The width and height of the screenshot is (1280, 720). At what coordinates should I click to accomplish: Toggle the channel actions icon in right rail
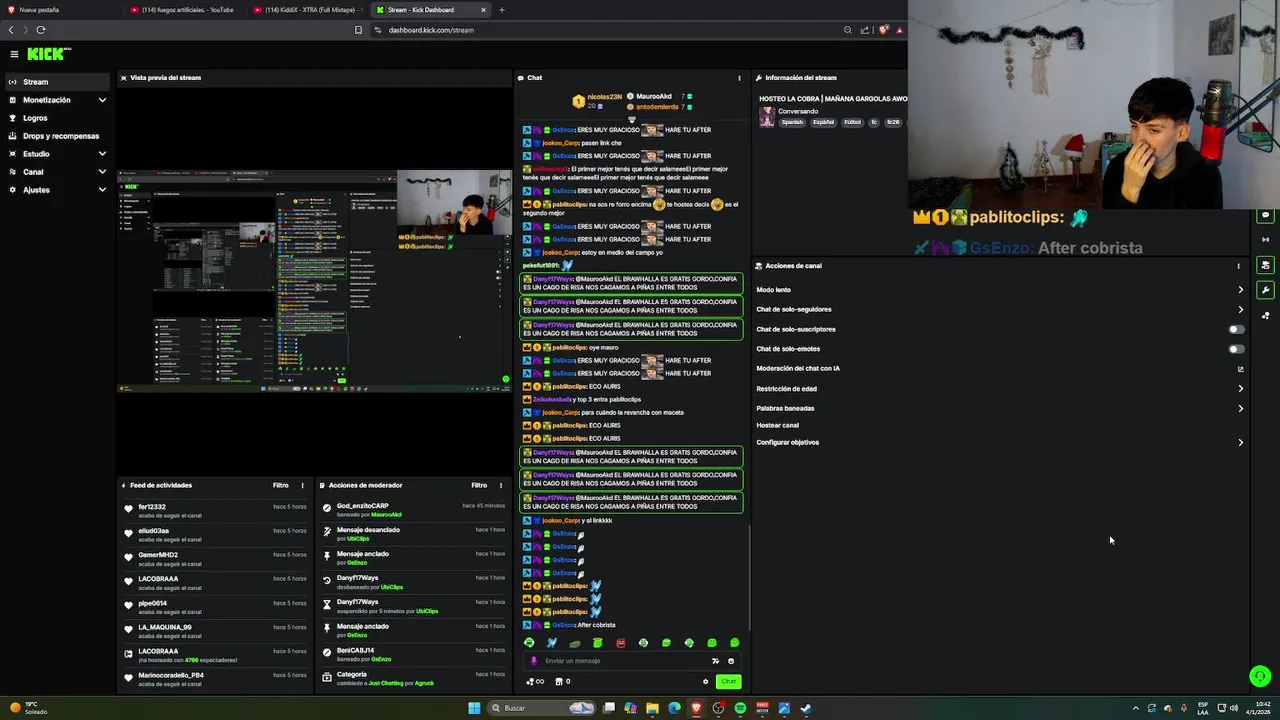1265,265
